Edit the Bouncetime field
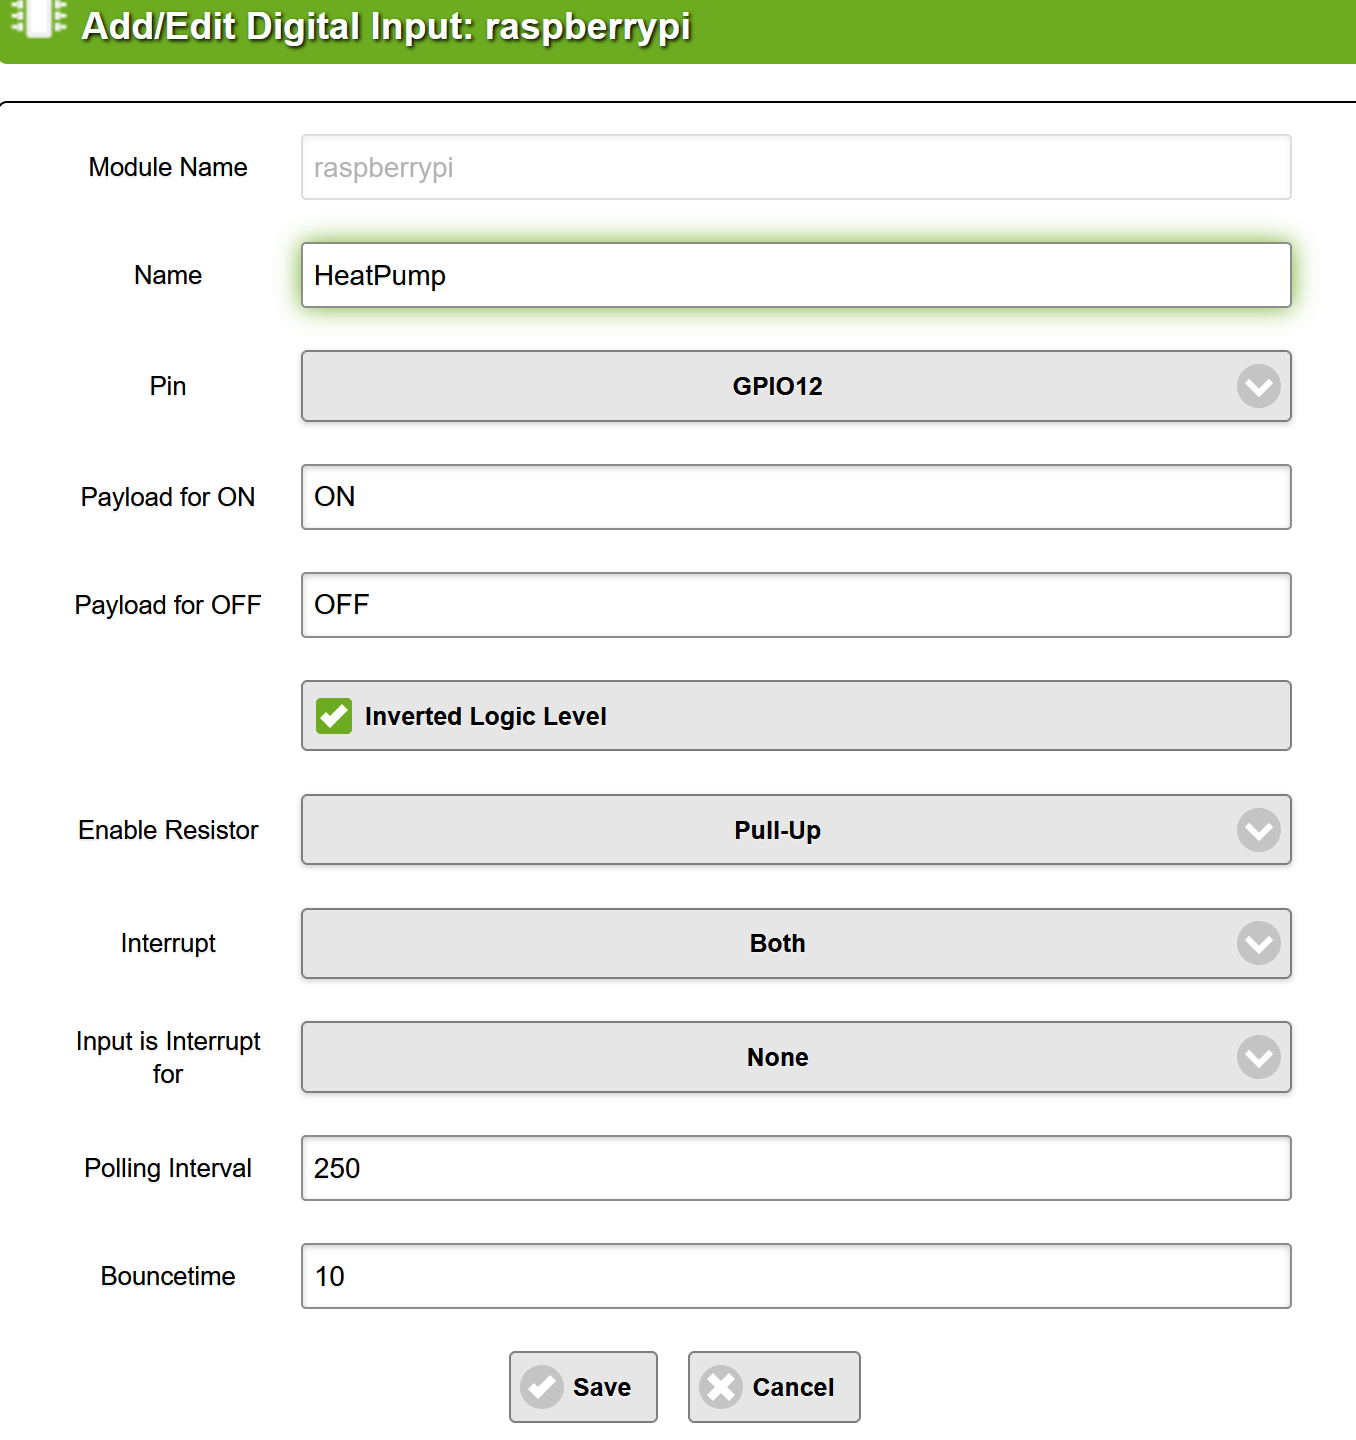The image size is (1356, 1440). pyautogui.click(x=796, y=1276)
